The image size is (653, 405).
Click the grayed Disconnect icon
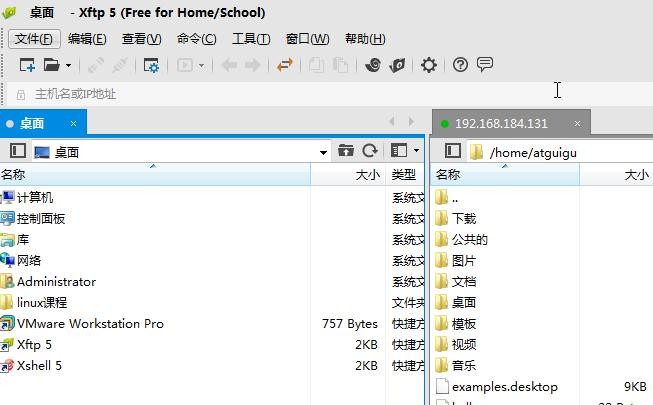(x=120, y=65)
